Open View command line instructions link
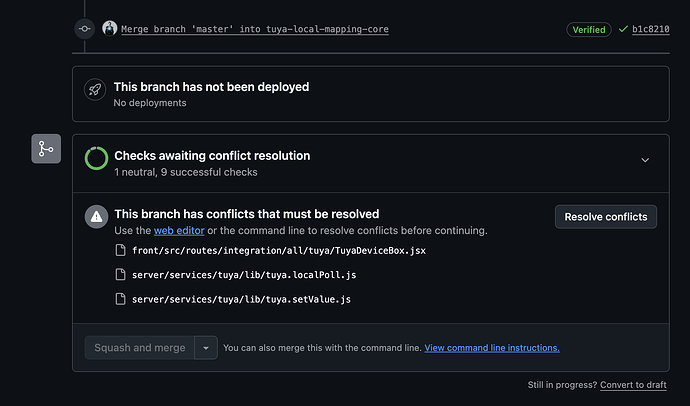This screenshot has height=406, width=690. click(492, 347)
